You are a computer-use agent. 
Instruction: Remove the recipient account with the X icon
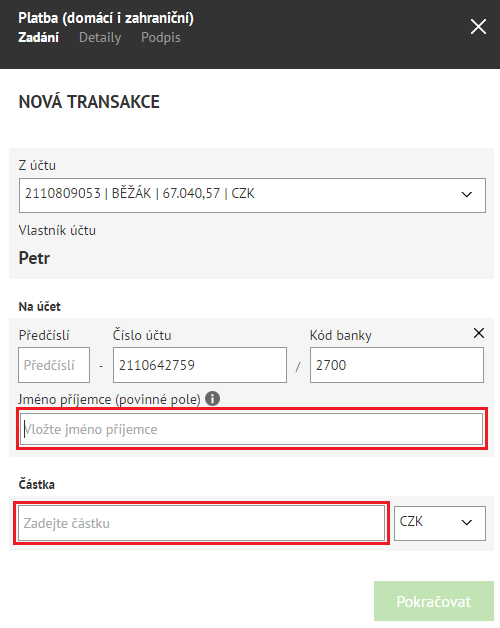tap(479, 333)
